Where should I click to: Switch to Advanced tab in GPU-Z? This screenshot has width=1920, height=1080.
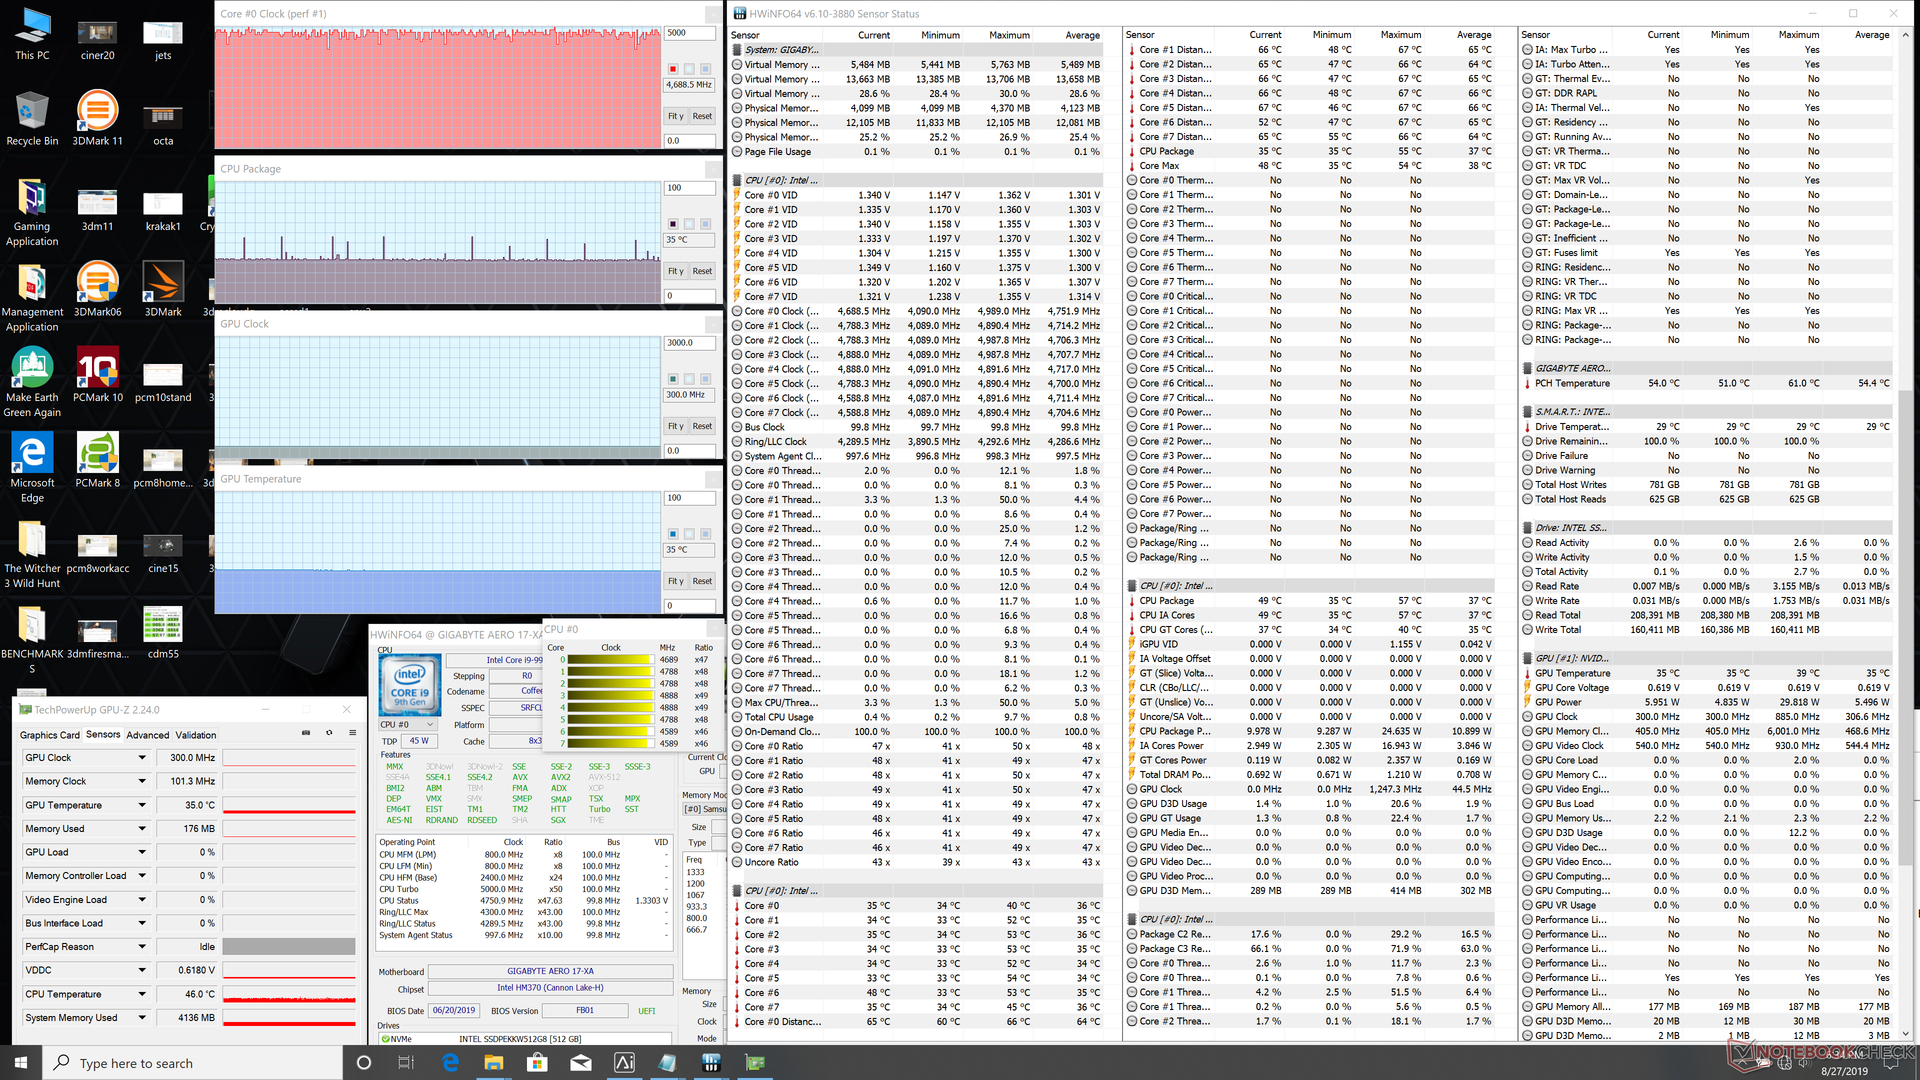[147, 735]
